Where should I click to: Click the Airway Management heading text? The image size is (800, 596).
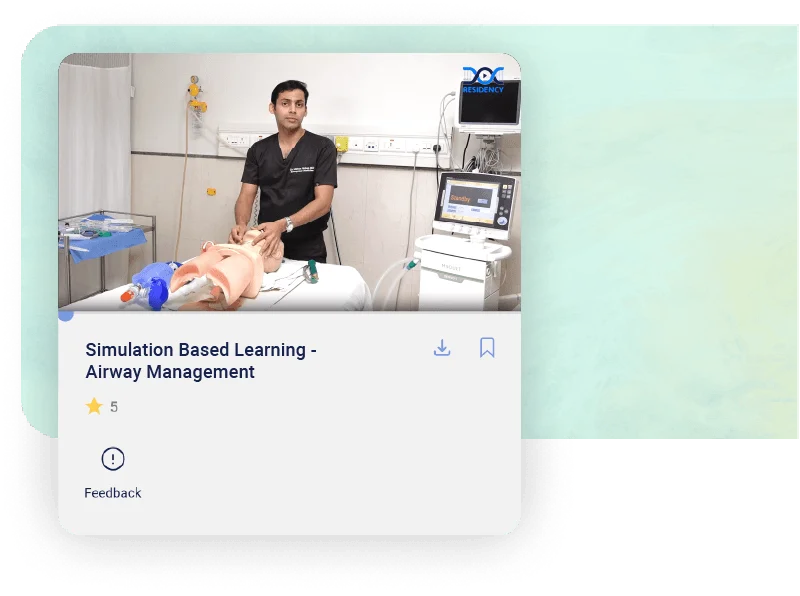coord(170,372)
